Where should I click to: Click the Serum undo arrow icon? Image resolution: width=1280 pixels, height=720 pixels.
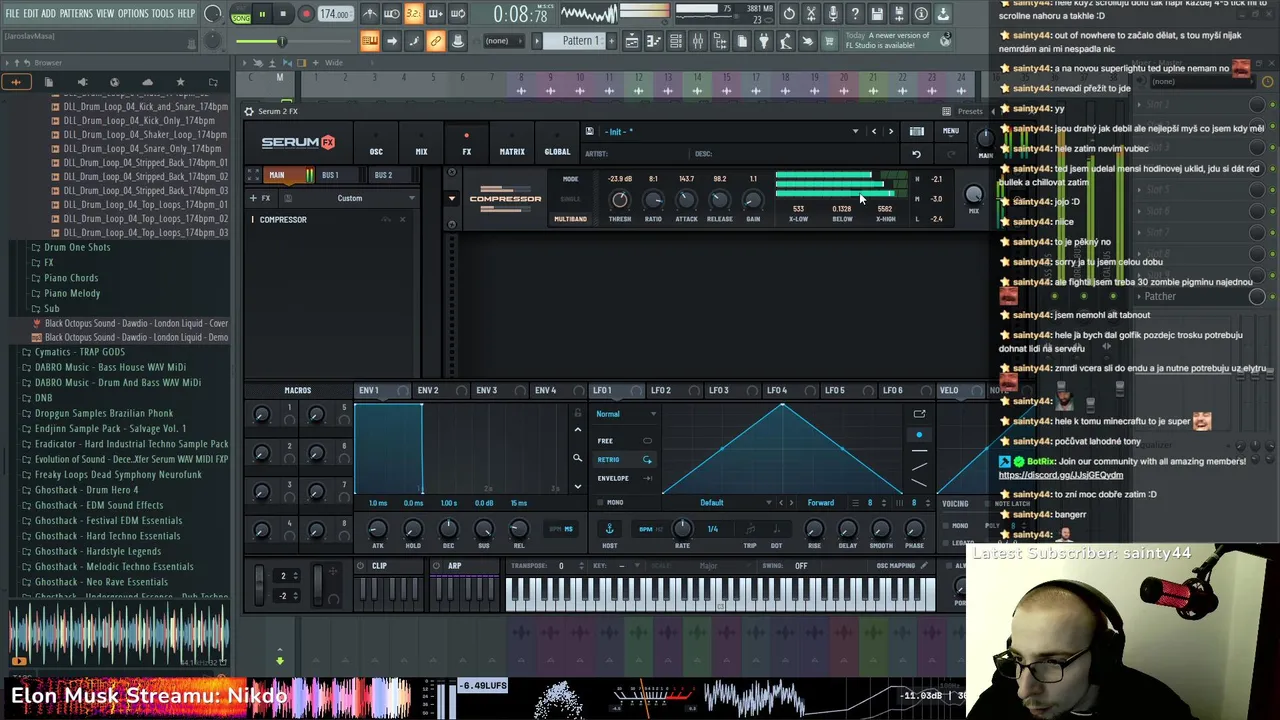click(916, 154)
